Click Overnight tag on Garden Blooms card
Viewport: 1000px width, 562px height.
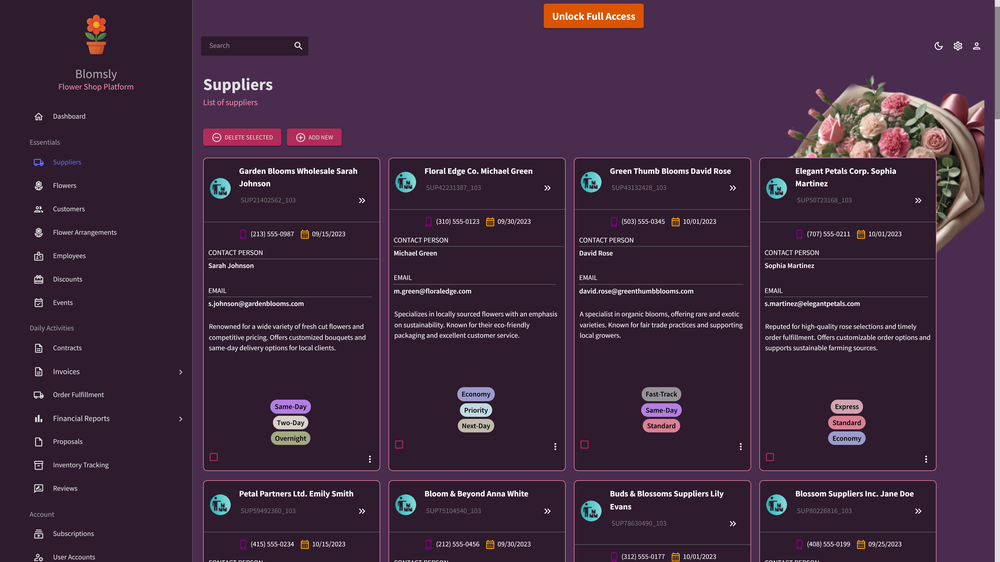coord(290,438)
